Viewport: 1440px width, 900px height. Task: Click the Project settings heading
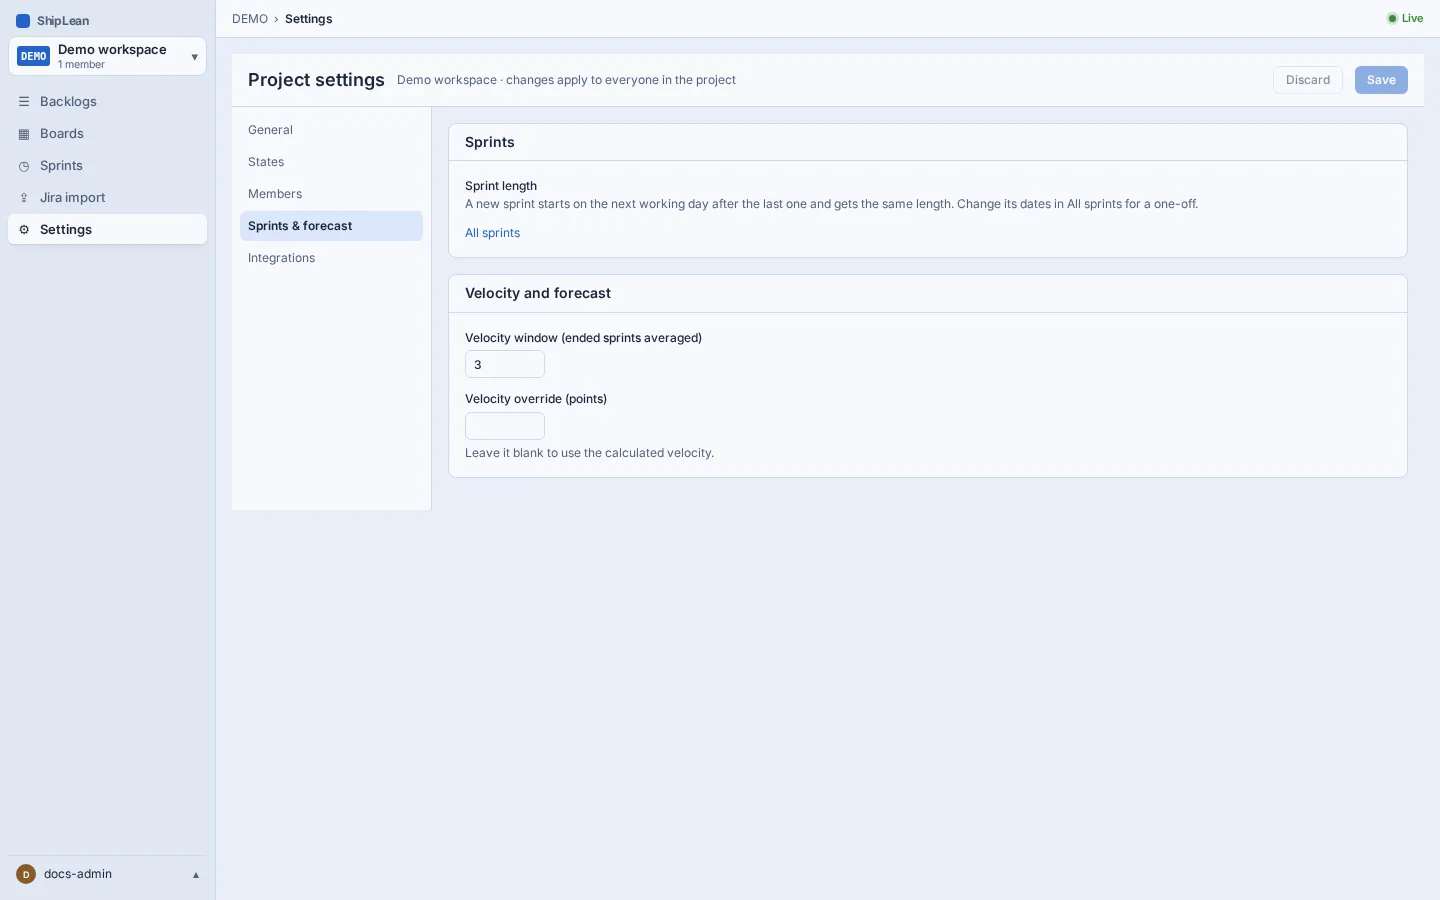[316, 80]
